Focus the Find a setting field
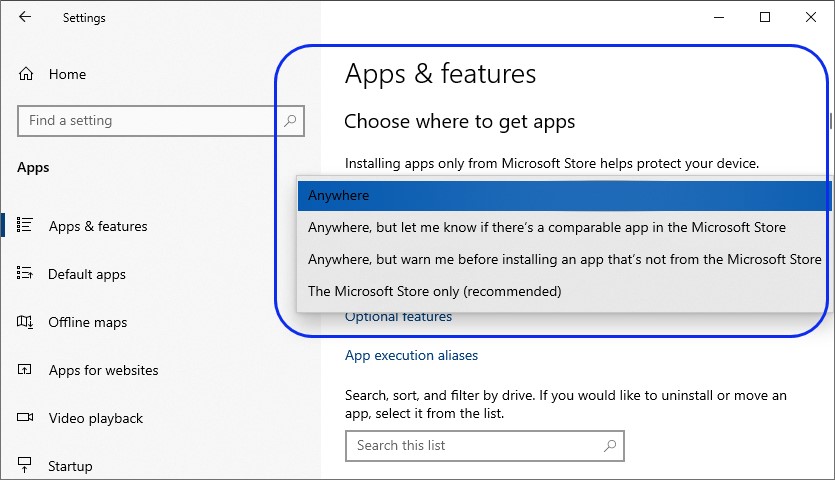 click(161, 121)
